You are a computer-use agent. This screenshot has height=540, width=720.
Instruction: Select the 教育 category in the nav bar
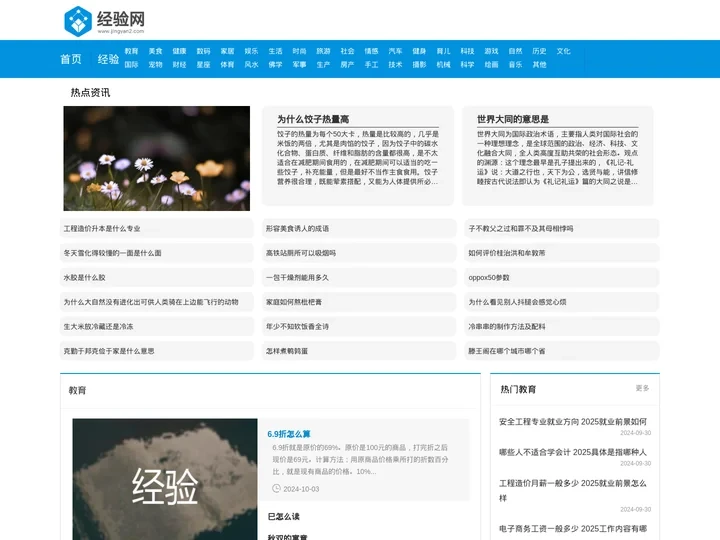(x=131, y=51)
